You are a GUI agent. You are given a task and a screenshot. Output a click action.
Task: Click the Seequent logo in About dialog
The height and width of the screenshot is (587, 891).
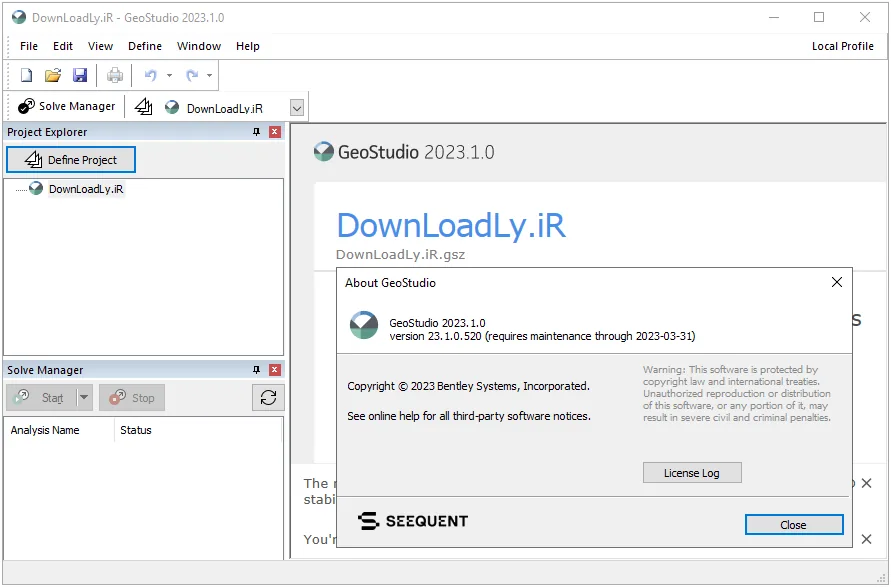[x=413, y=521]
